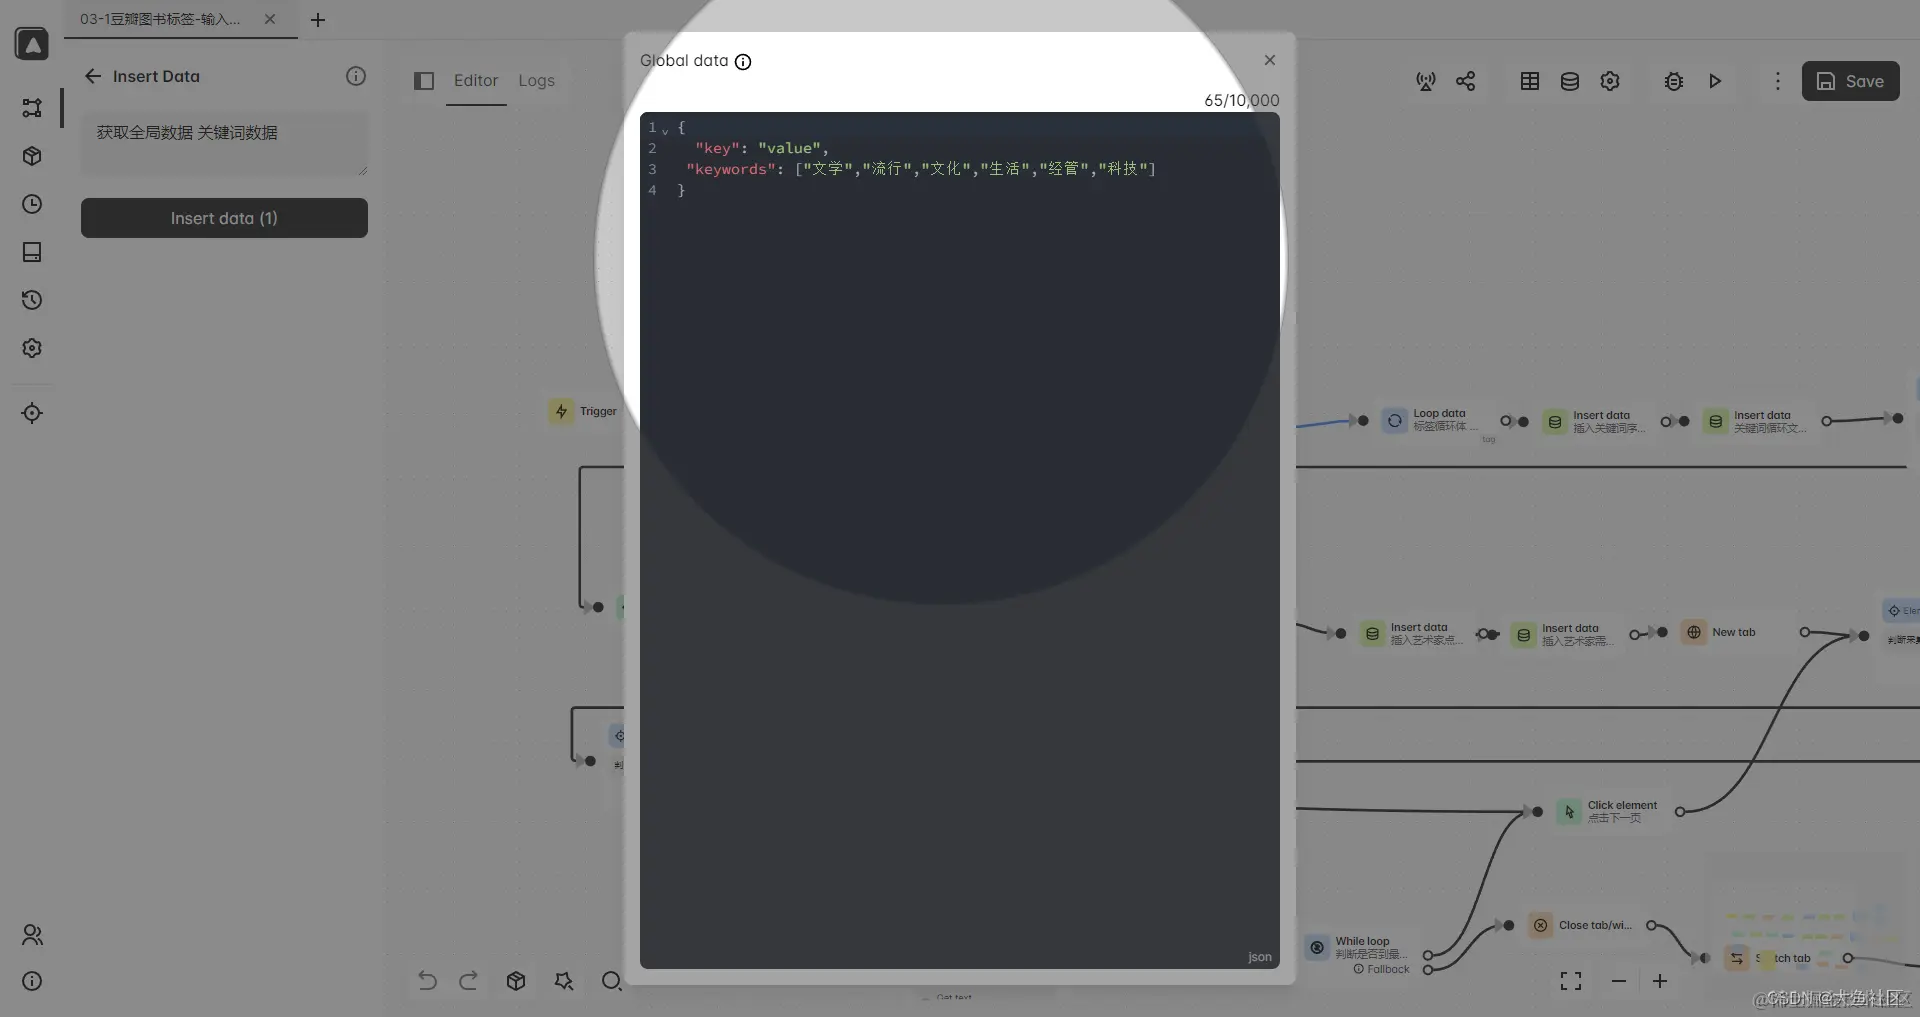
Task: Open the Logs history sidebar icon
Action: pos(32,300)
